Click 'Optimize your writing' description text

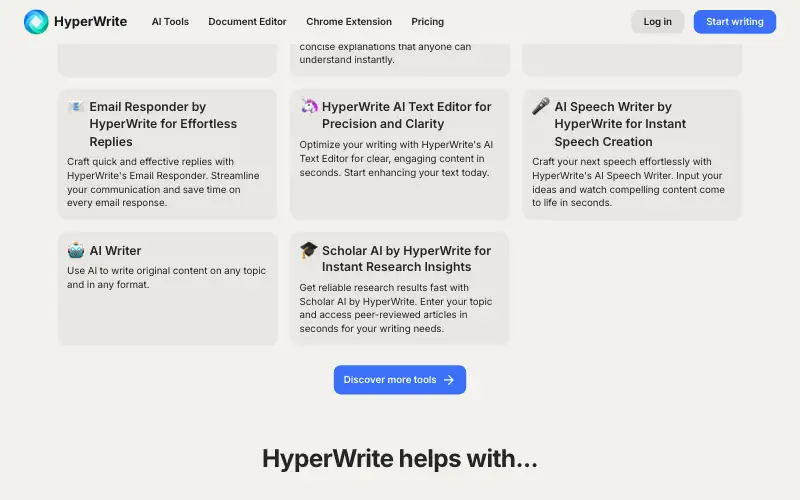(x=396, y=159)
